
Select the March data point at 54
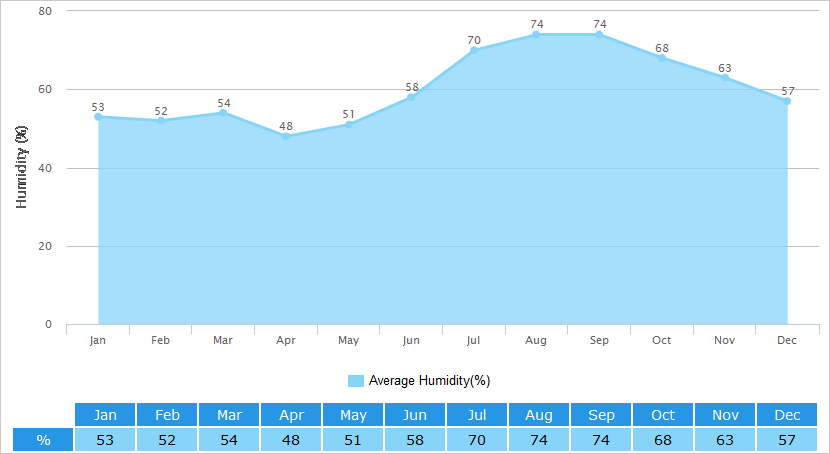point(223,113)
